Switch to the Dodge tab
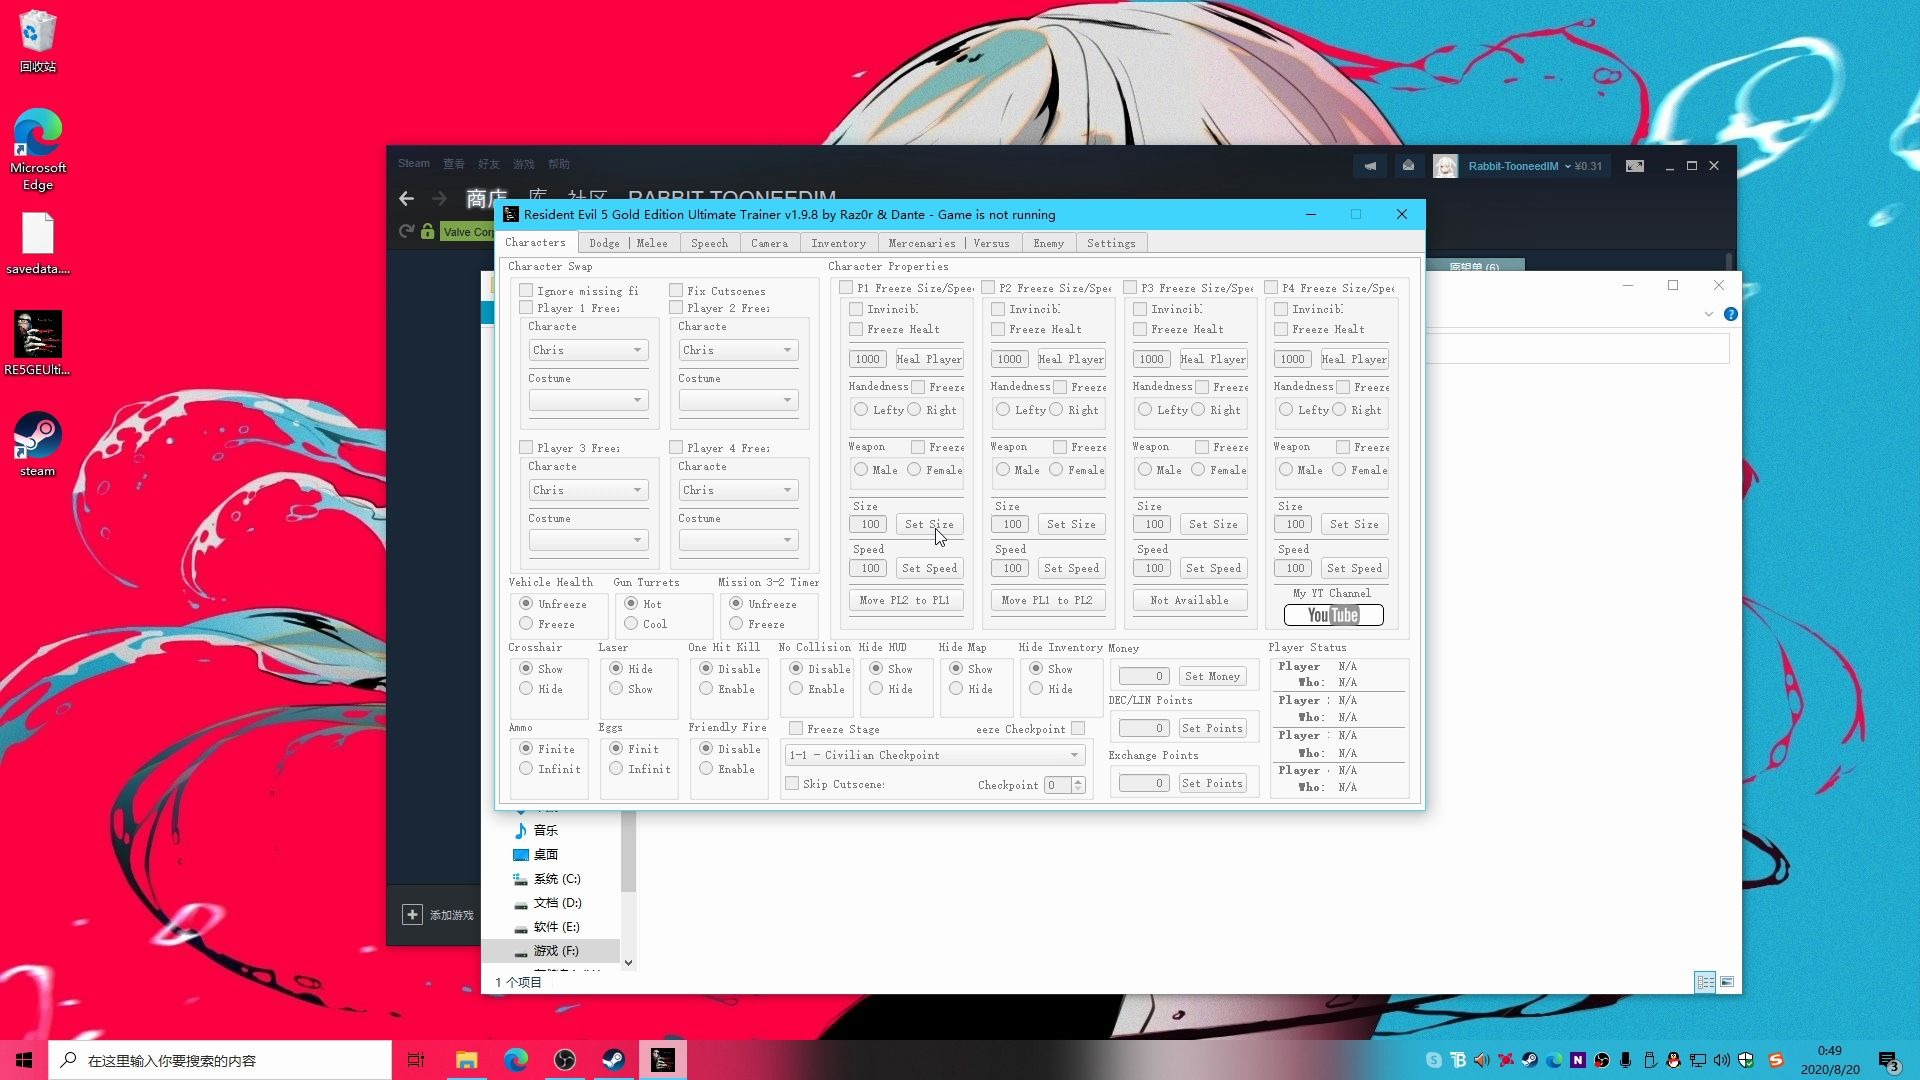The image size is (1920, 1080). pyautogui.click(x=604, y=243)
